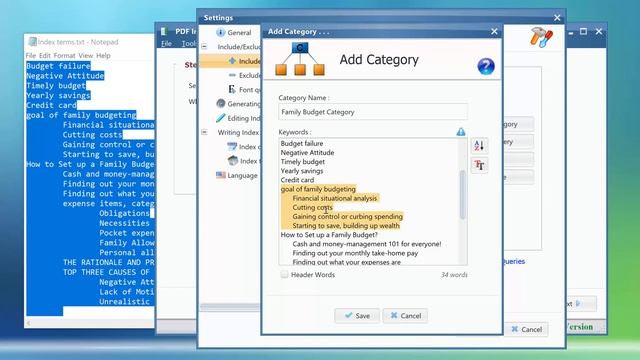Screen dimensions: 640x360
Task: Click the Settings tree horizontal scrollbar
Action: (229, 307)
